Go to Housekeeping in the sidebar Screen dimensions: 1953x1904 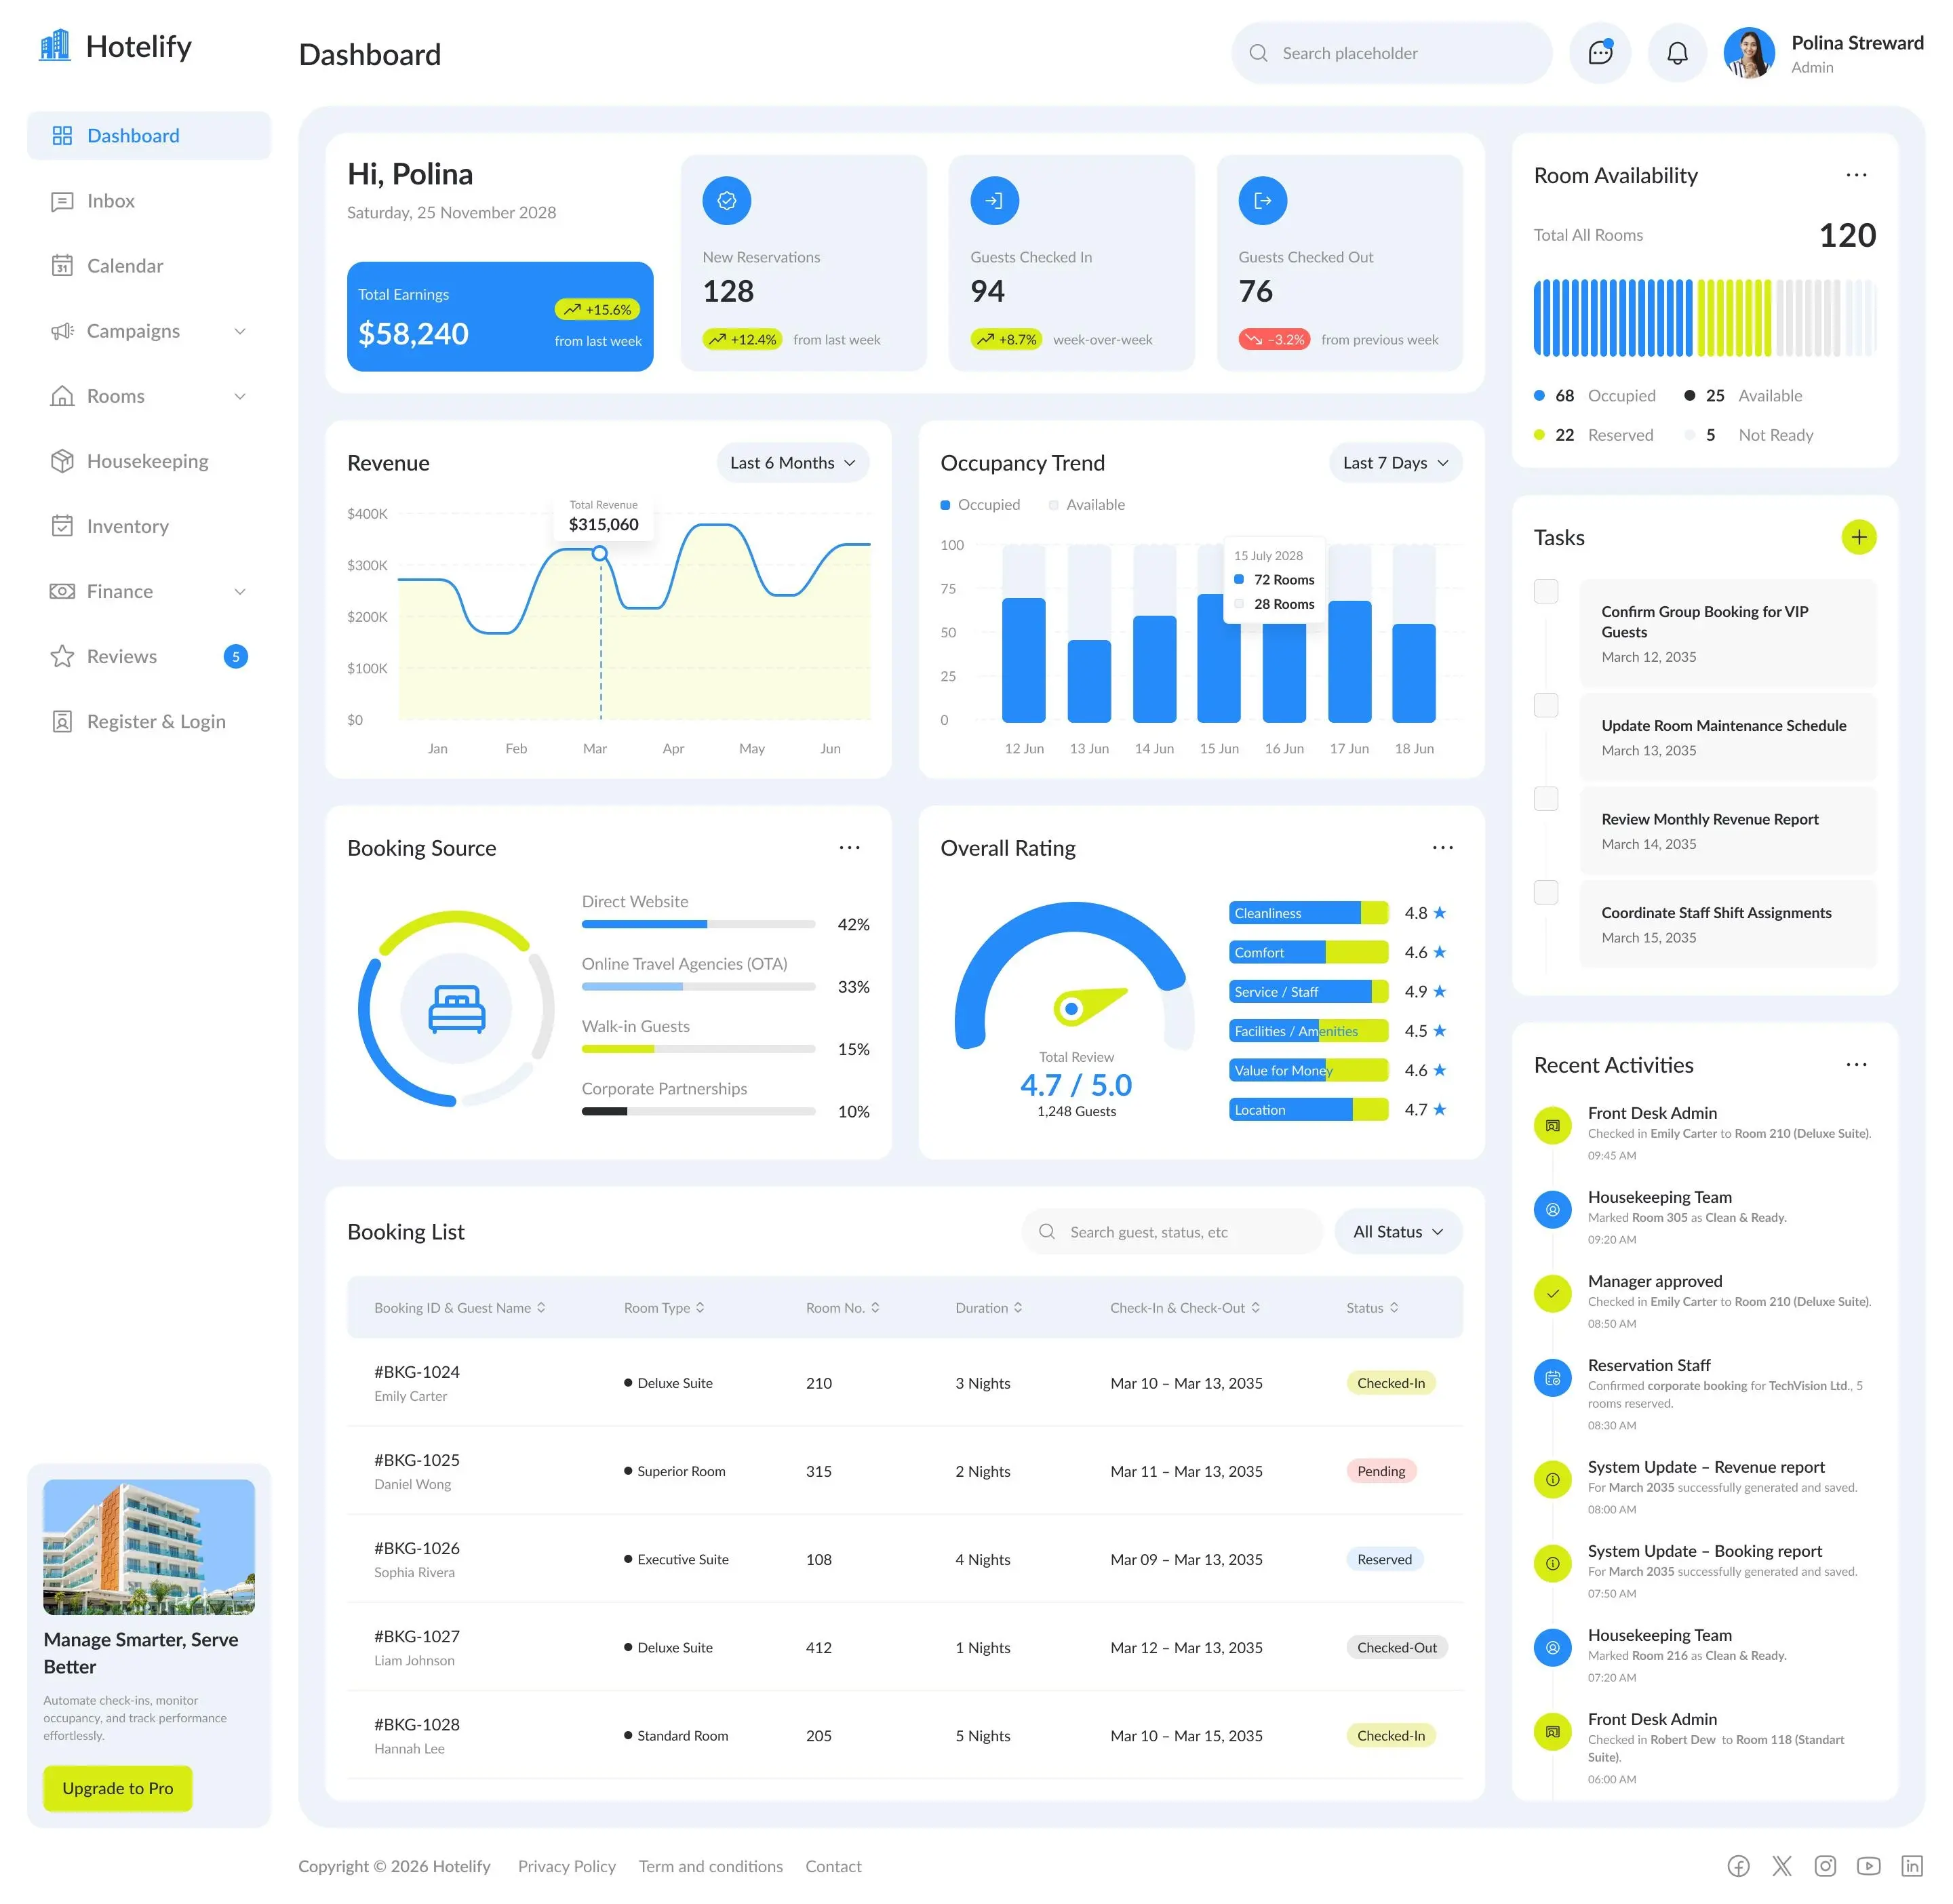[x=149, y=461]
